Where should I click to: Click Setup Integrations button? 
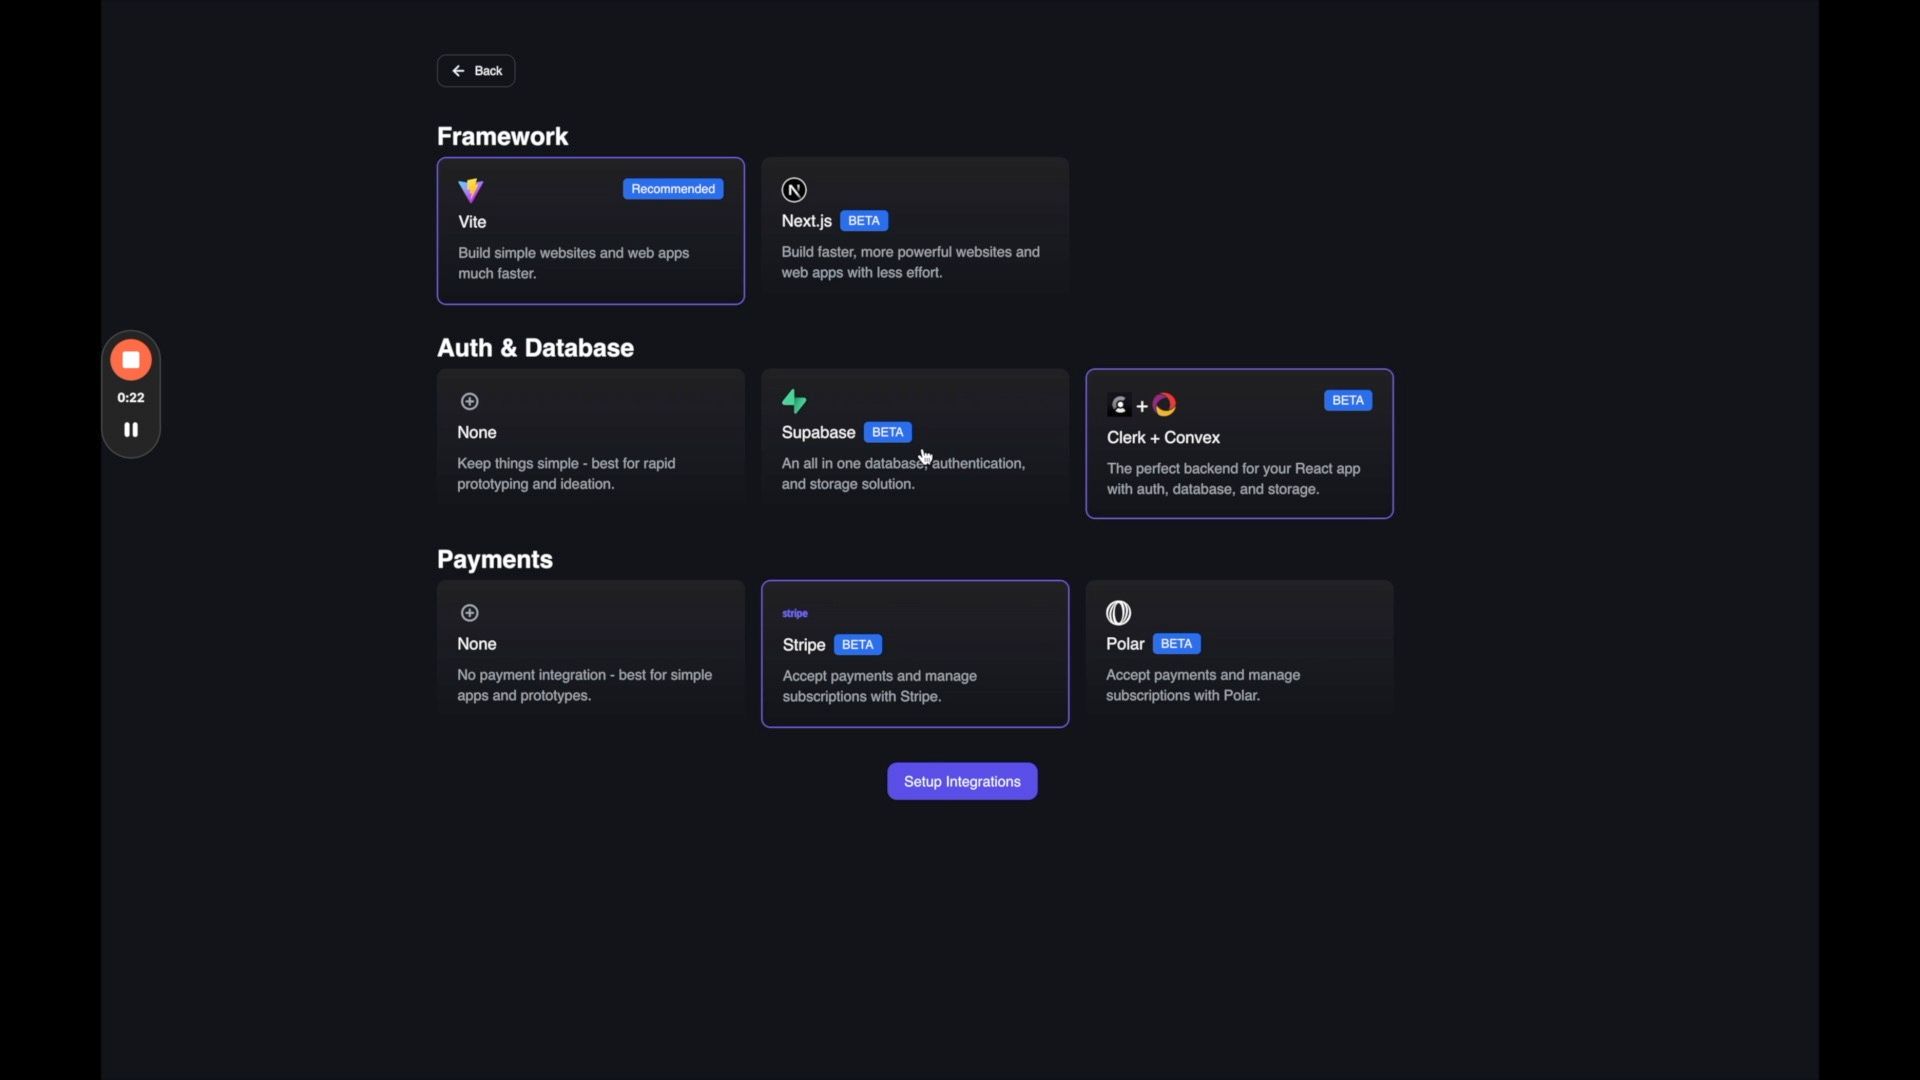click(962, 781)
